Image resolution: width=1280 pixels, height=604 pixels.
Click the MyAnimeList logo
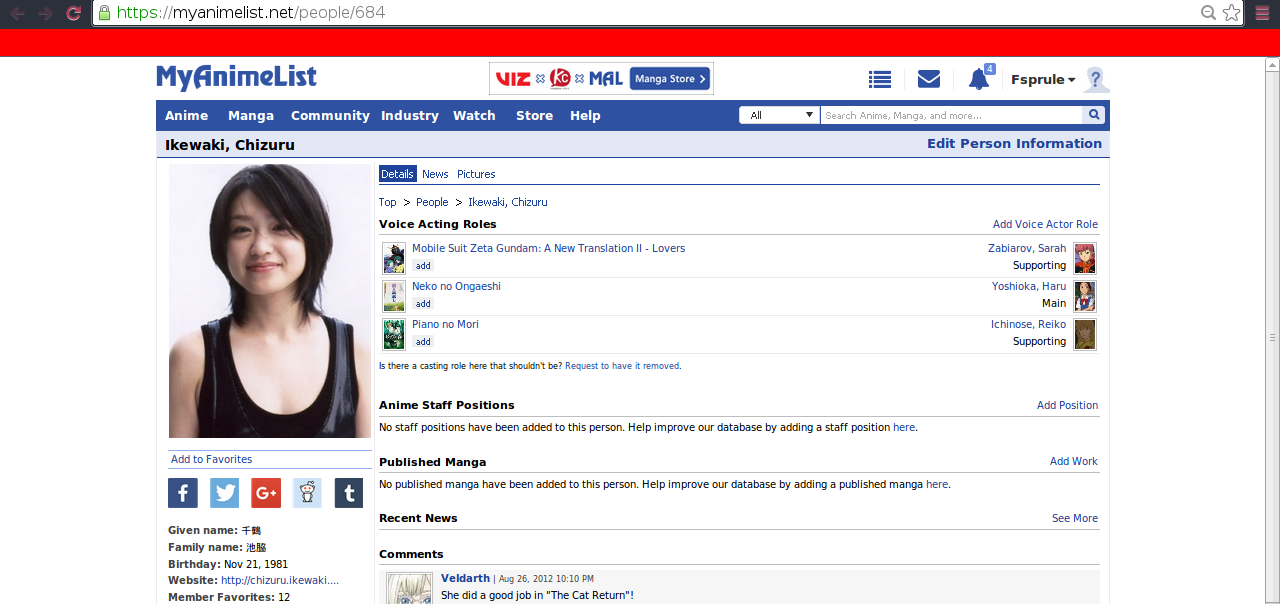point(237,78)
